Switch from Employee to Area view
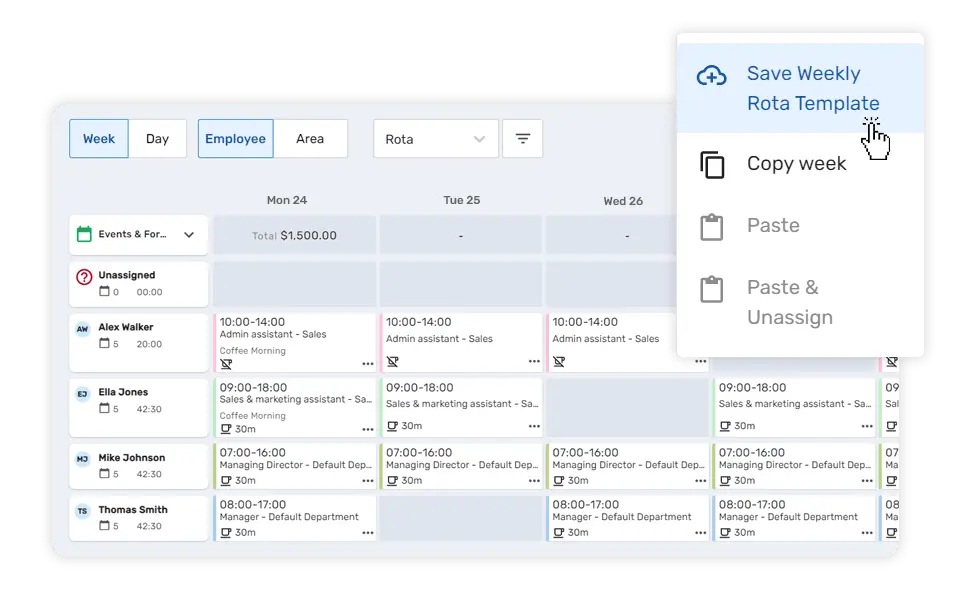This screenshot has height=603, width=964. point(311,138)
